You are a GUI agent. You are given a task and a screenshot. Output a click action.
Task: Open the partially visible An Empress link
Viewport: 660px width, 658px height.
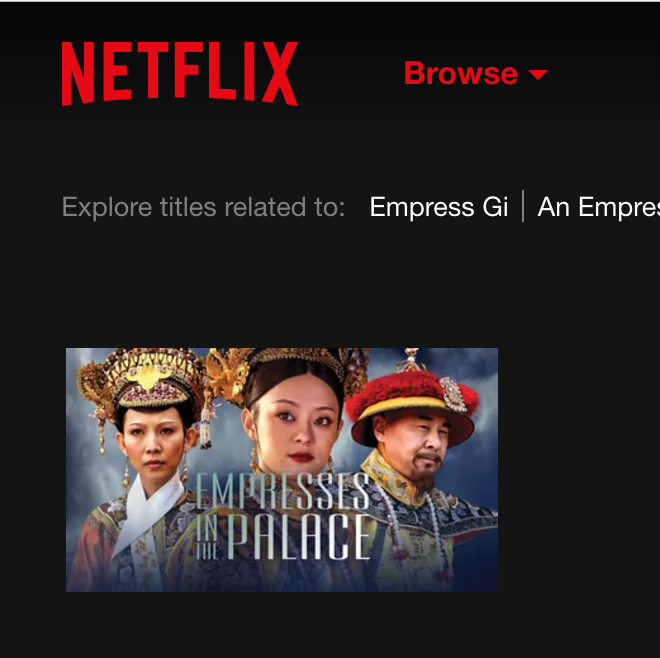(599, 207)
